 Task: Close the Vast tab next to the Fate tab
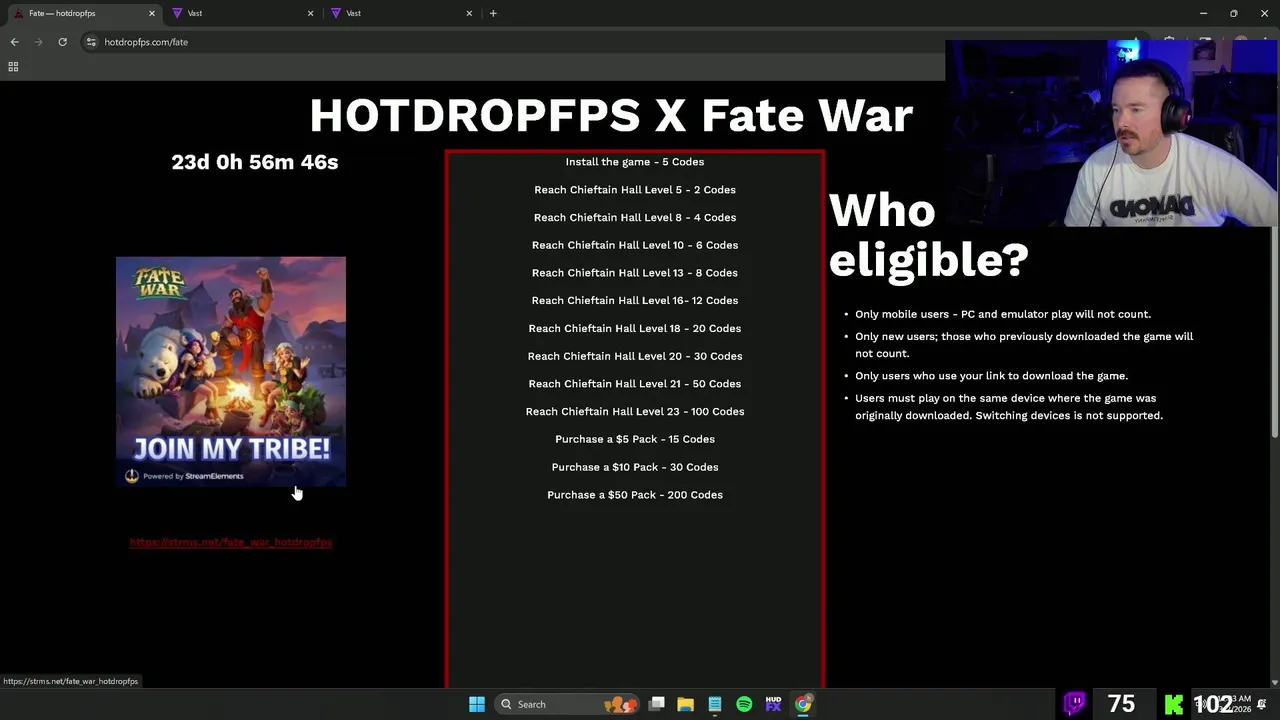pos(310,13)
